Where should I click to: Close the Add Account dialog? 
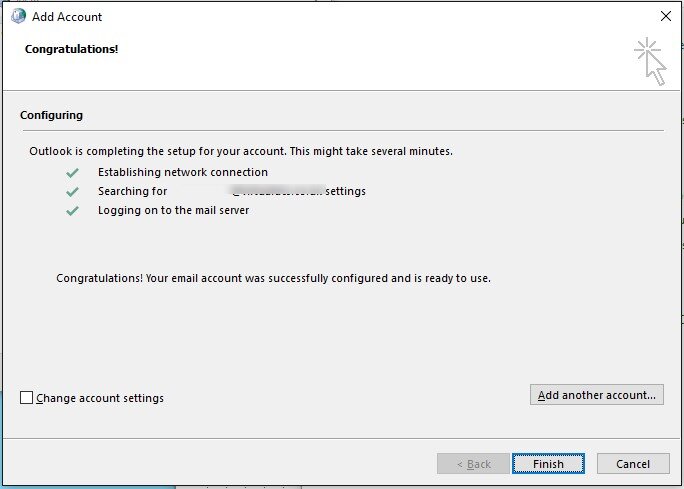pos(666,16)
